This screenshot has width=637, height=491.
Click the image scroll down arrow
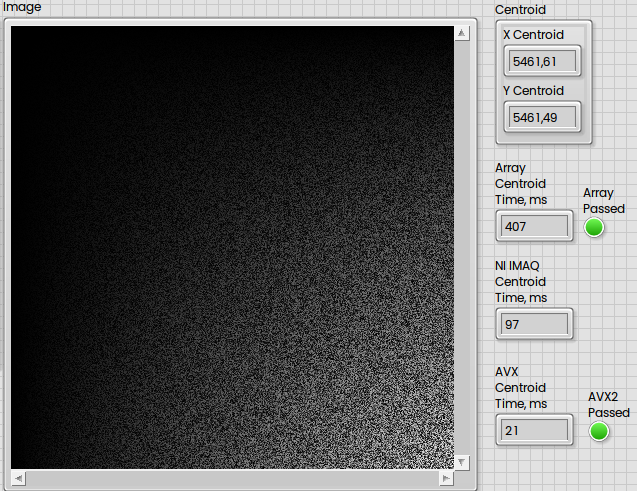point(462,462)
